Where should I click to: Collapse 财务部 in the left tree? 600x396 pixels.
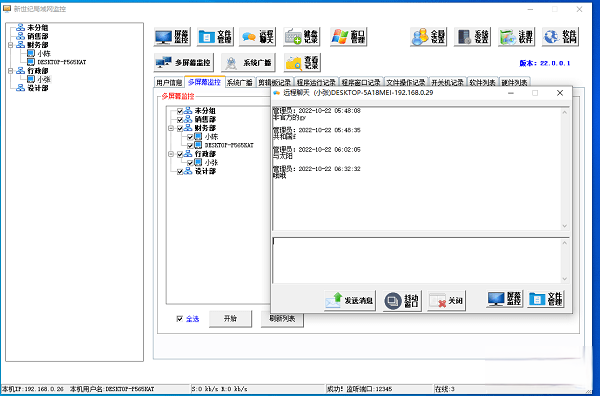11,45
